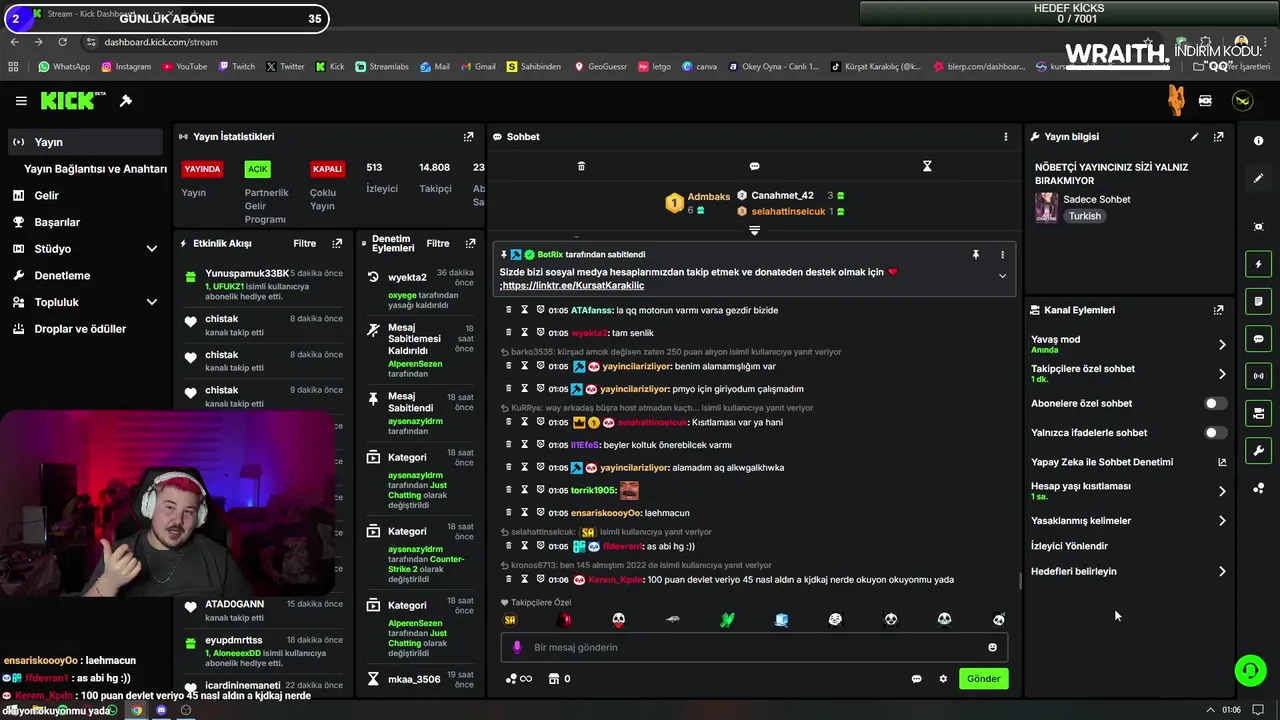Unpin the BotRix pinned message

(x=976, y=255)
